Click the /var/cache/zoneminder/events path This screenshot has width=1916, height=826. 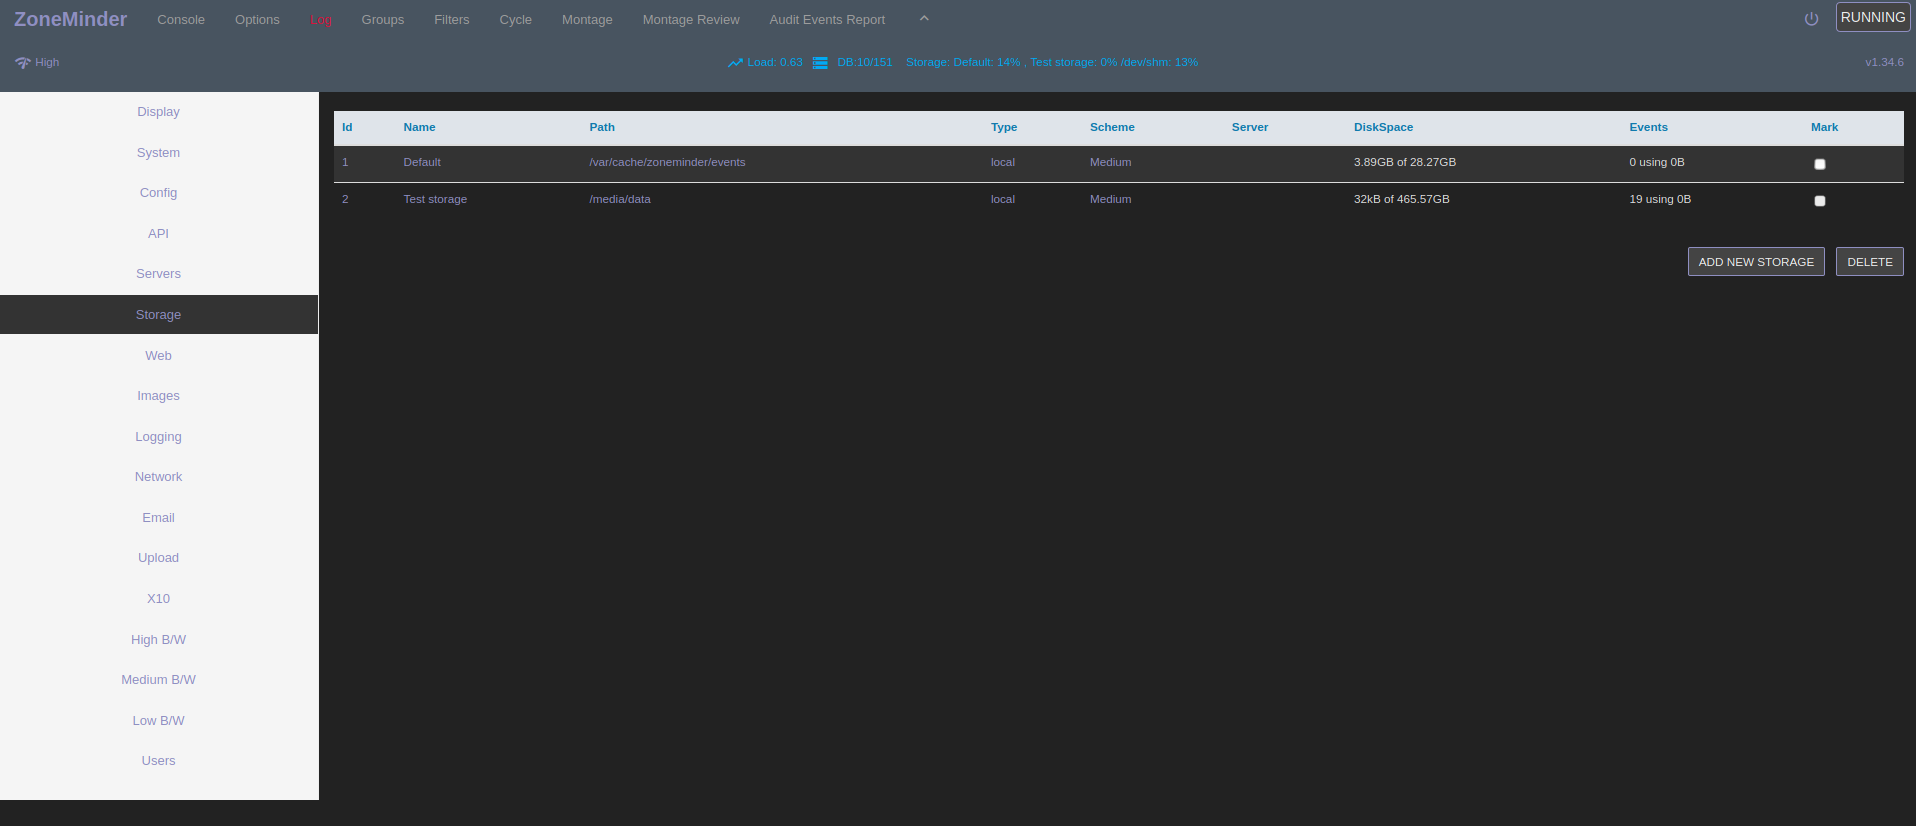pos(667,162)
